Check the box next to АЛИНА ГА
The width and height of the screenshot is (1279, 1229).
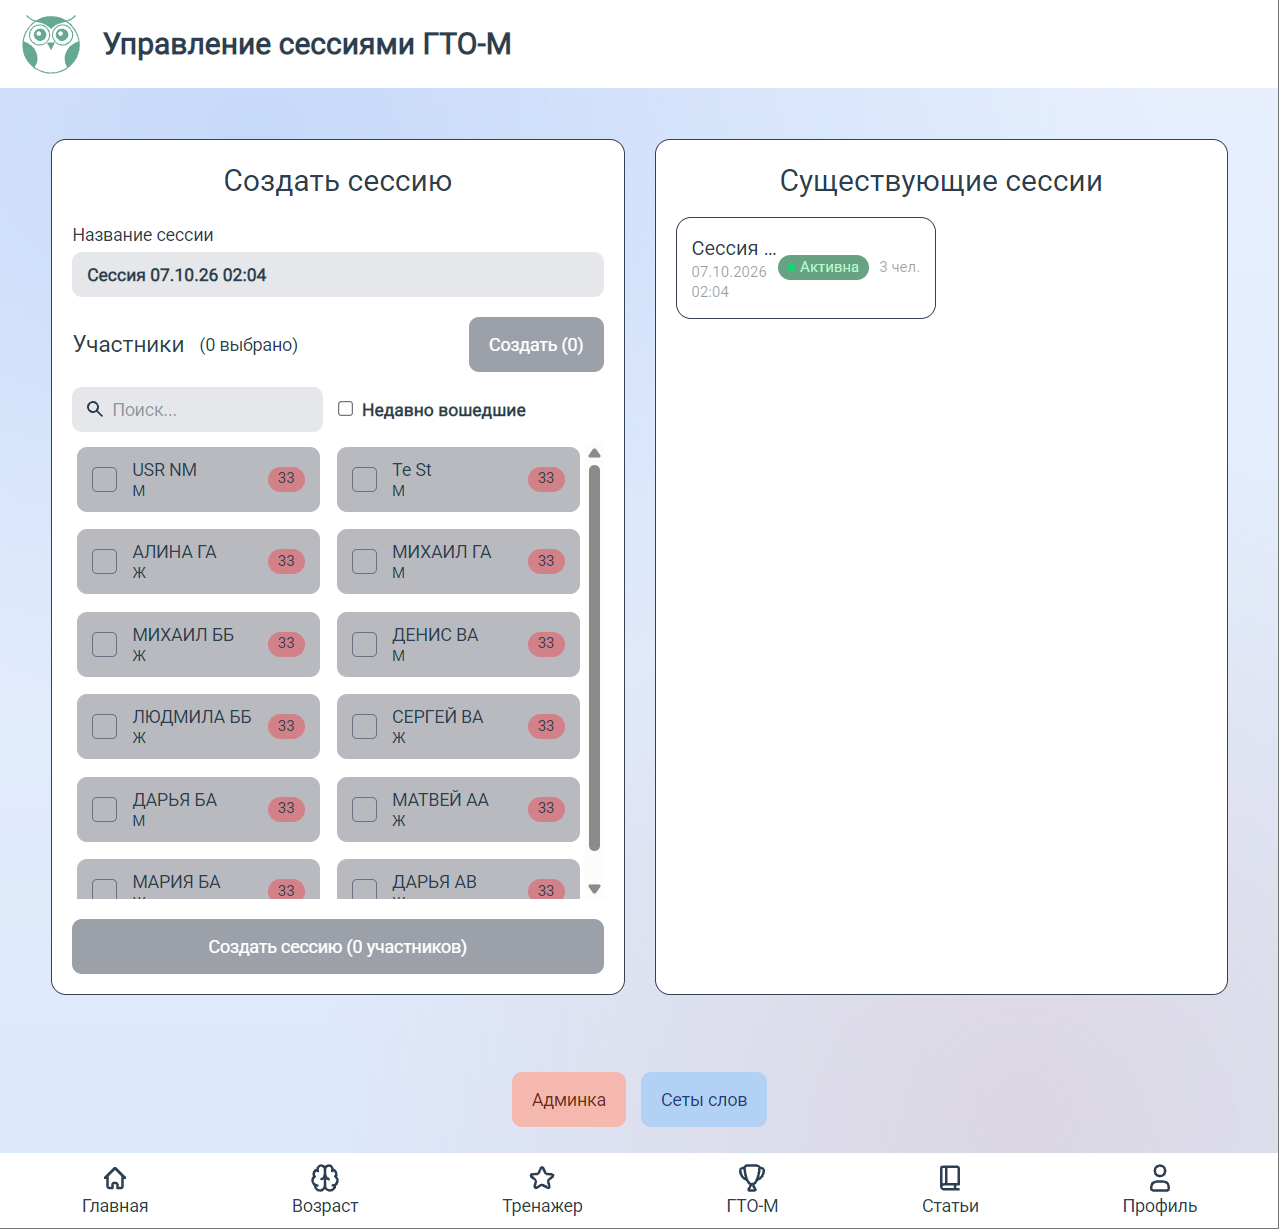[x=105, y=561]
